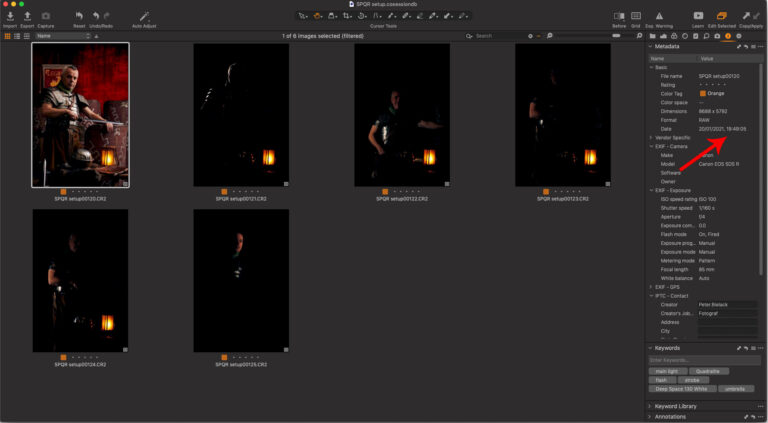Click the Import toolbar icon
Viewport: 768px width, 423px height.
(x=10, y=16)
